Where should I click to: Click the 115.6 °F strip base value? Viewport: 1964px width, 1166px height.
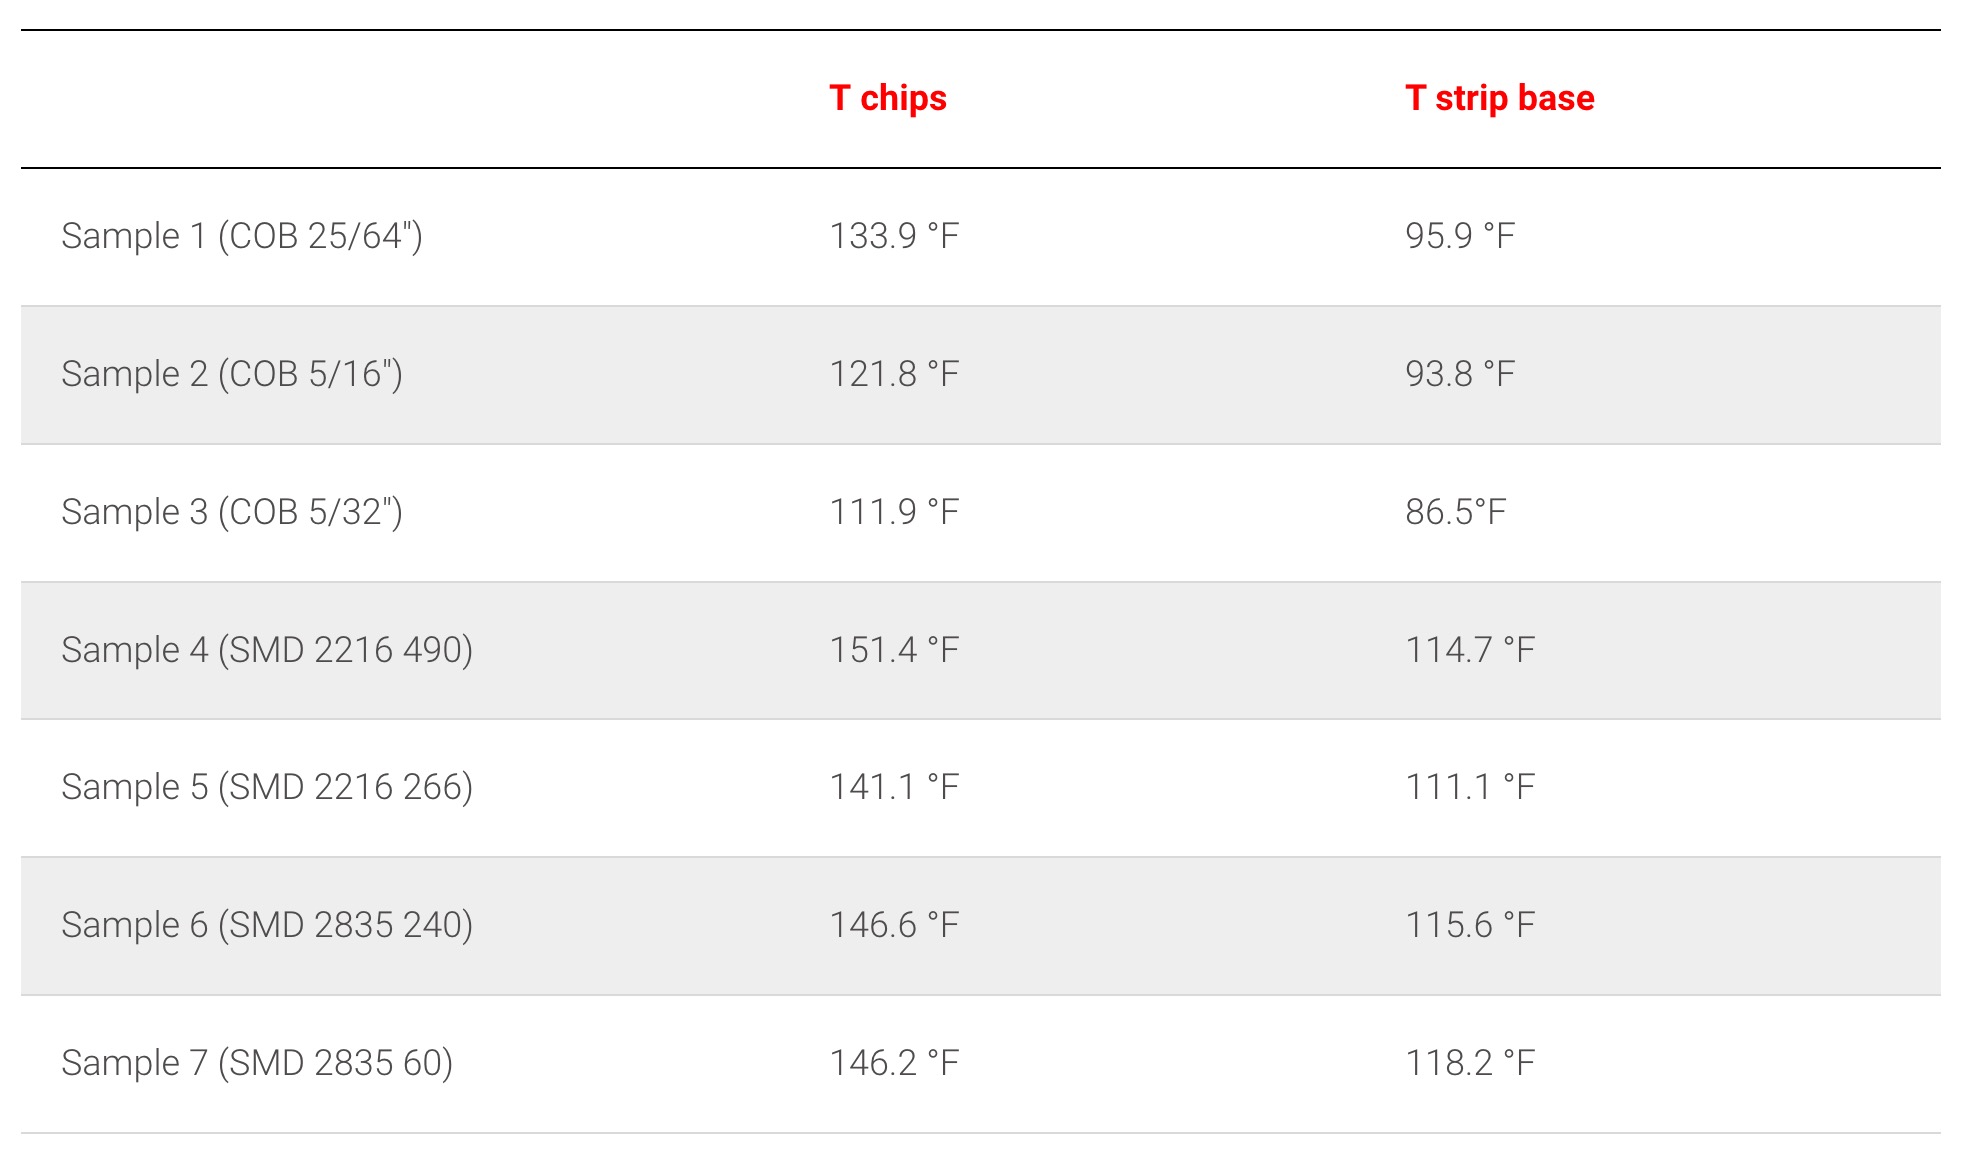click(1470, 925)
